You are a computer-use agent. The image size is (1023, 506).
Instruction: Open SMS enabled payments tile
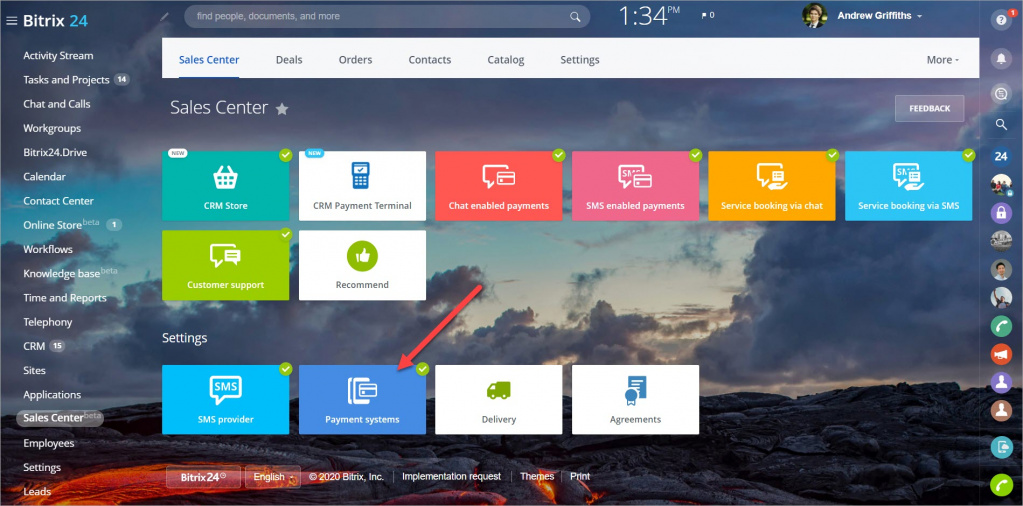(635, 186)
